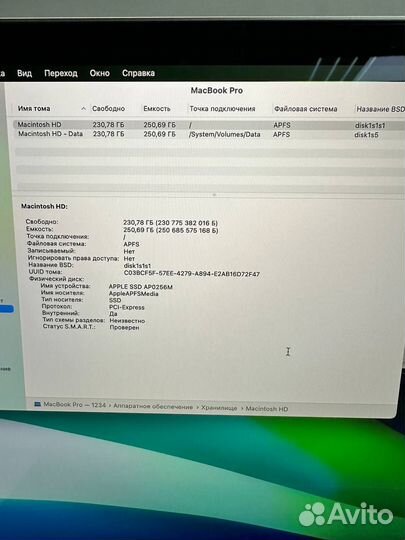Sort by Точка подключения column header
405x540 pixels.
222,109
